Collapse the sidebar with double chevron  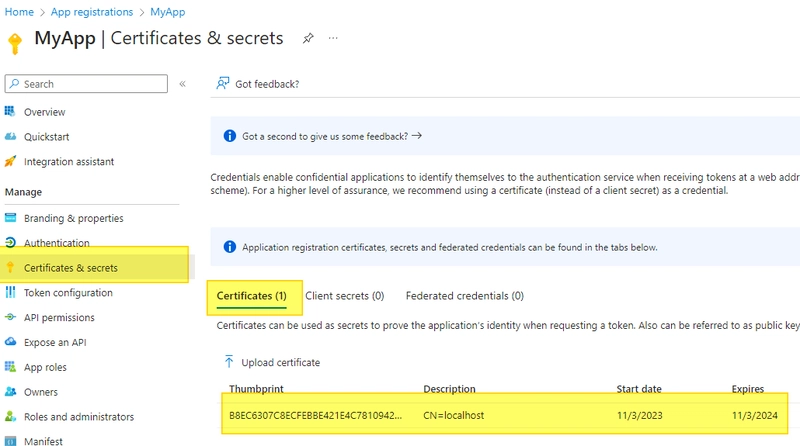182,84
